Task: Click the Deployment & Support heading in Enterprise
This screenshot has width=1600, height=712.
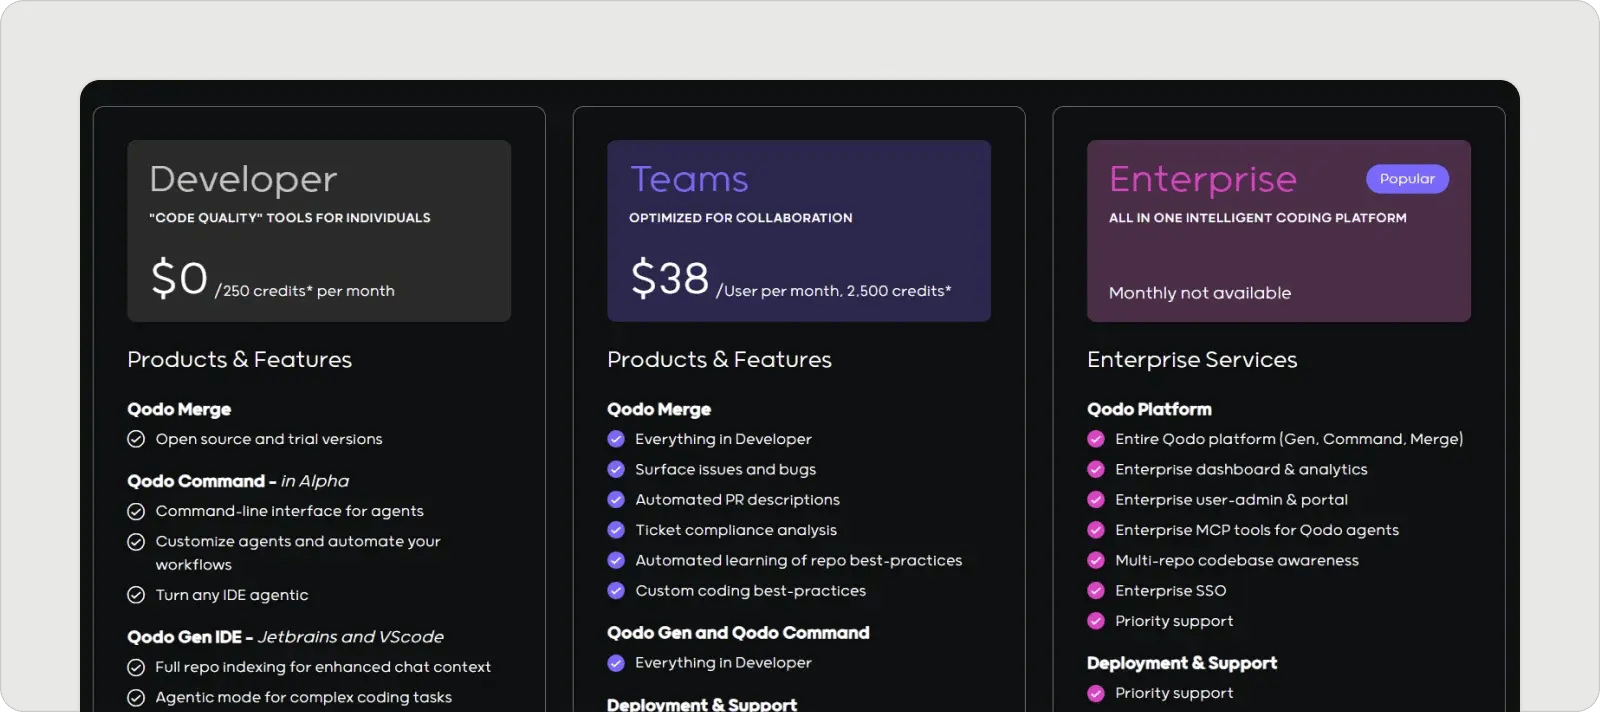Action: click(x=1182, y=663)
